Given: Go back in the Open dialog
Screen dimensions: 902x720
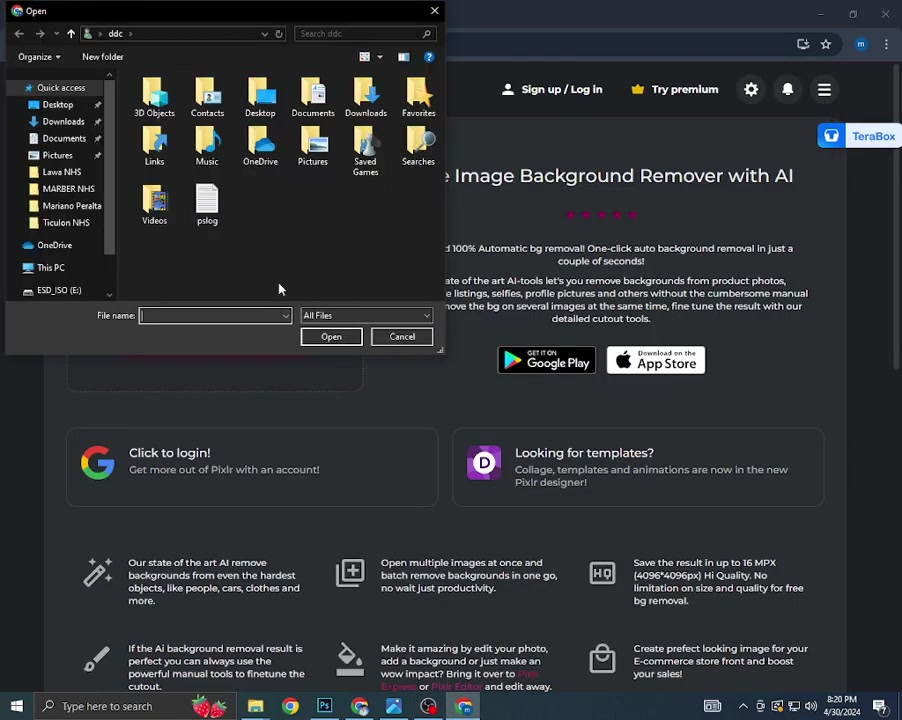Looking at the screenshot, I should pyautogui.click(x=19, y=34).
